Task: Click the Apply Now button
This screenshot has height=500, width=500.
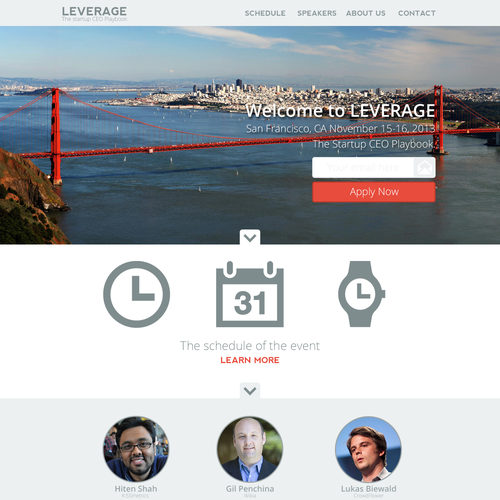Action: click(374, 192)
